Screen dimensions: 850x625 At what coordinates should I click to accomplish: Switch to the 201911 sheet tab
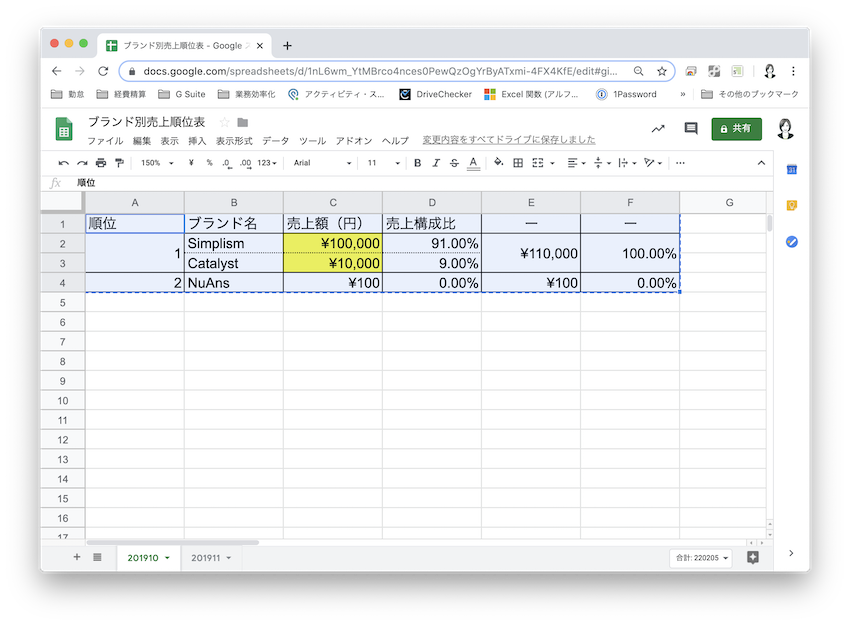coord(211,557)
